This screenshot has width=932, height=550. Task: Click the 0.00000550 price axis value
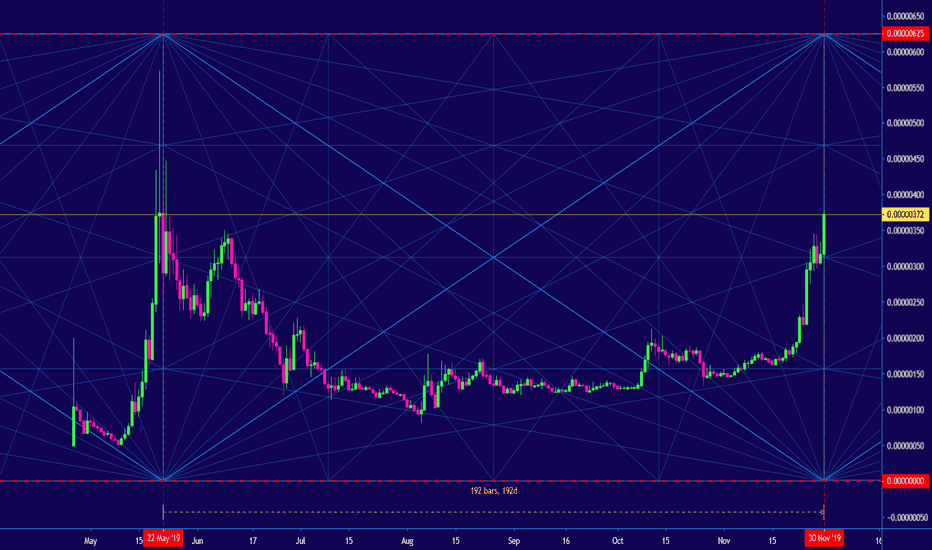(906, 88)
